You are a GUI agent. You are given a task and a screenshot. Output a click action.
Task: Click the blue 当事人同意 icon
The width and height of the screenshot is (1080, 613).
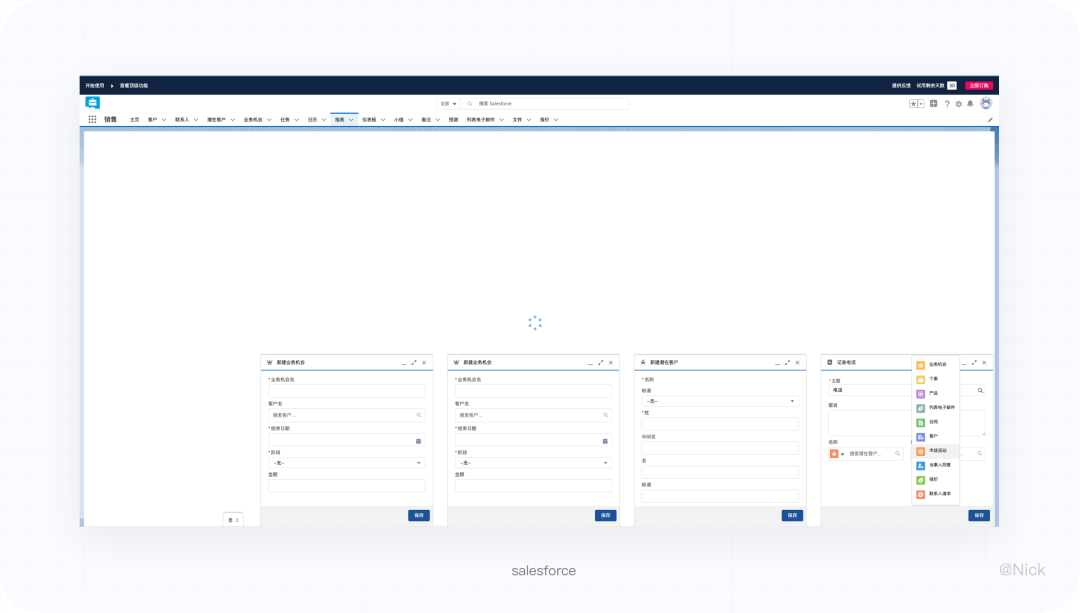tap(920, 465)
